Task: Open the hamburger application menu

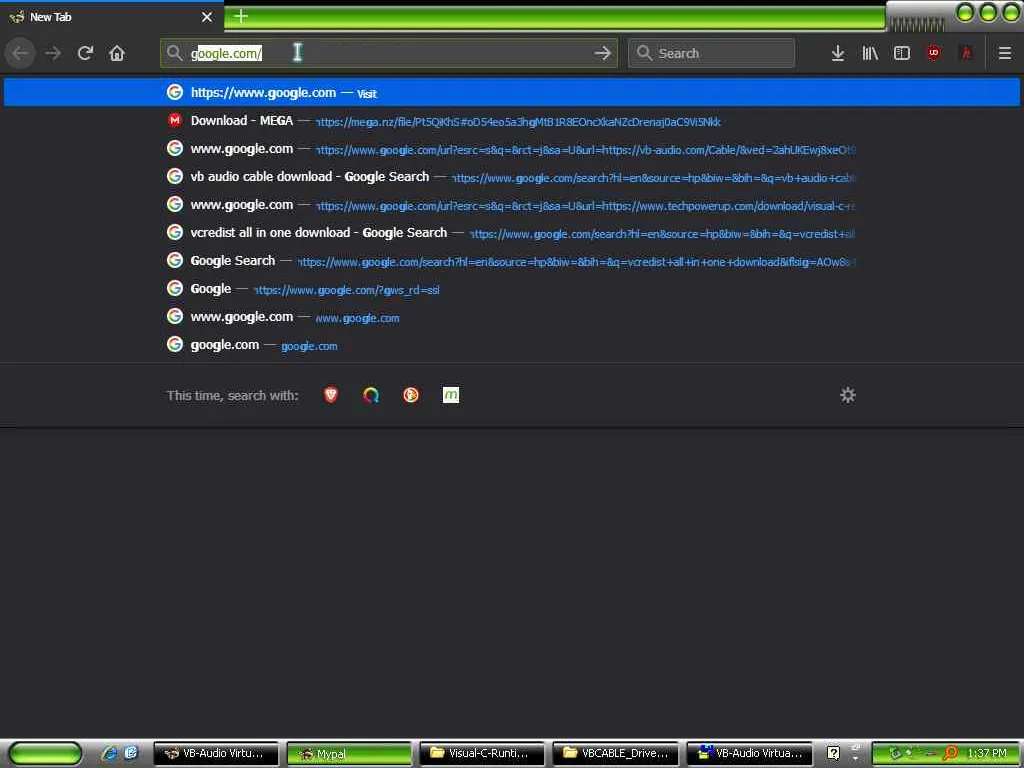Action: [1004, 53]
